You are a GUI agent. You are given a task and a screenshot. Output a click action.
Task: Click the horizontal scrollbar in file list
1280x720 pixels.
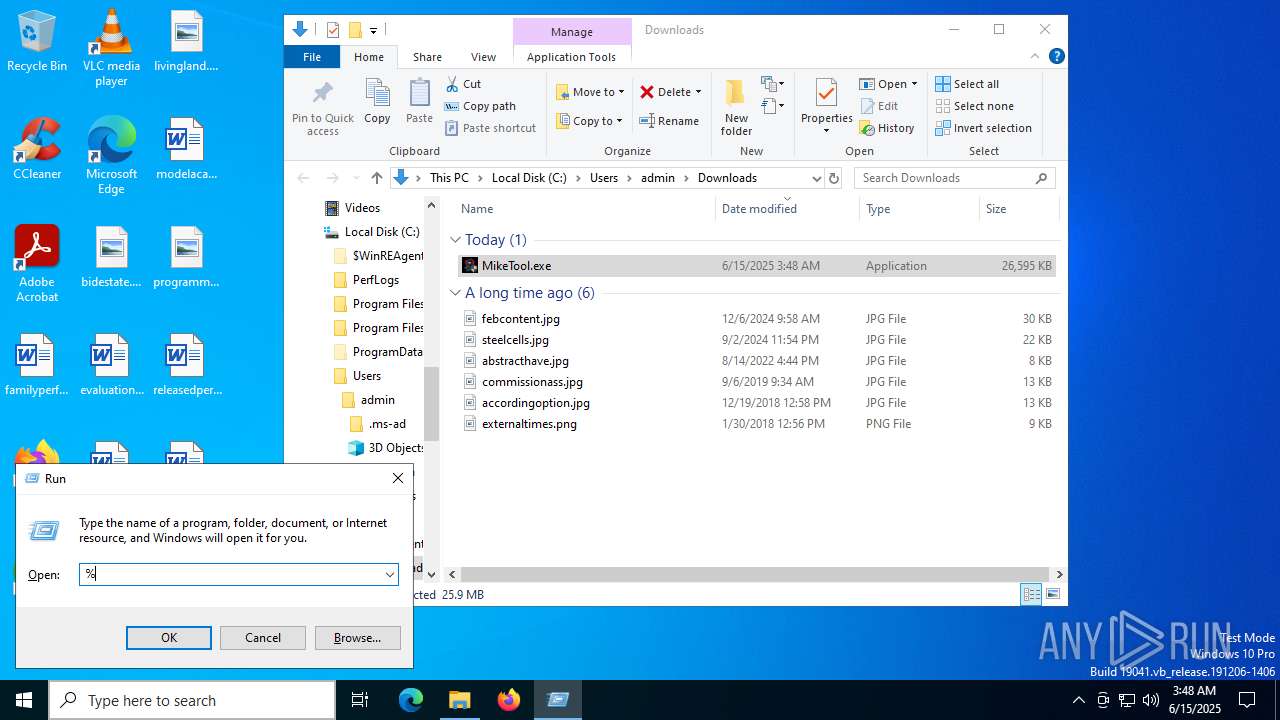(x=754, y=575)
